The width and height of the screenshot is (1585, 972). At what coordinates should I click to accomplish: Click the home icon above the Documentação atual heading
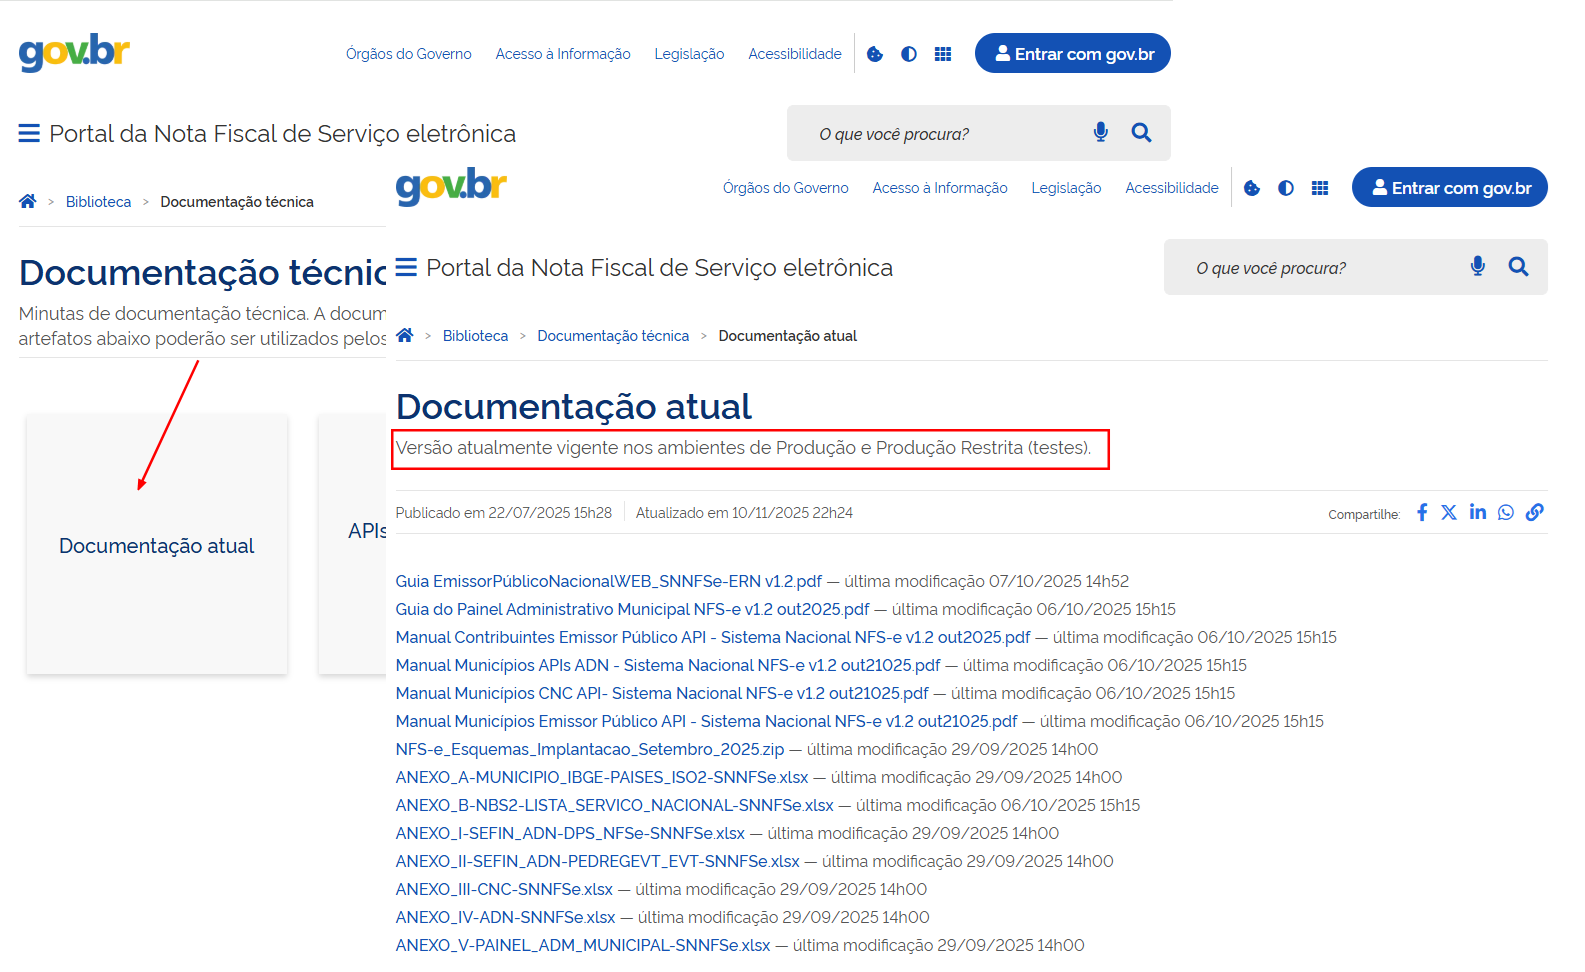point(405,336)
